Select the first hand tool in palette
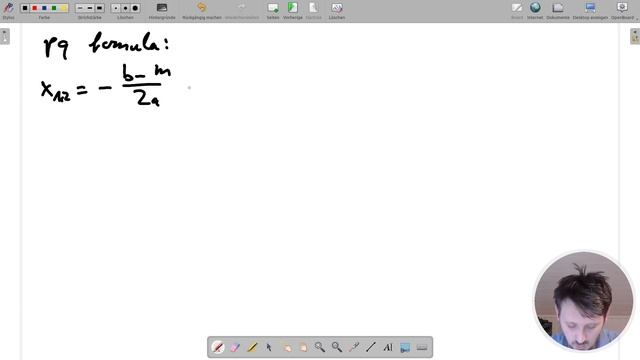Screen dimensions: 640x360 [x=286, y=347]
